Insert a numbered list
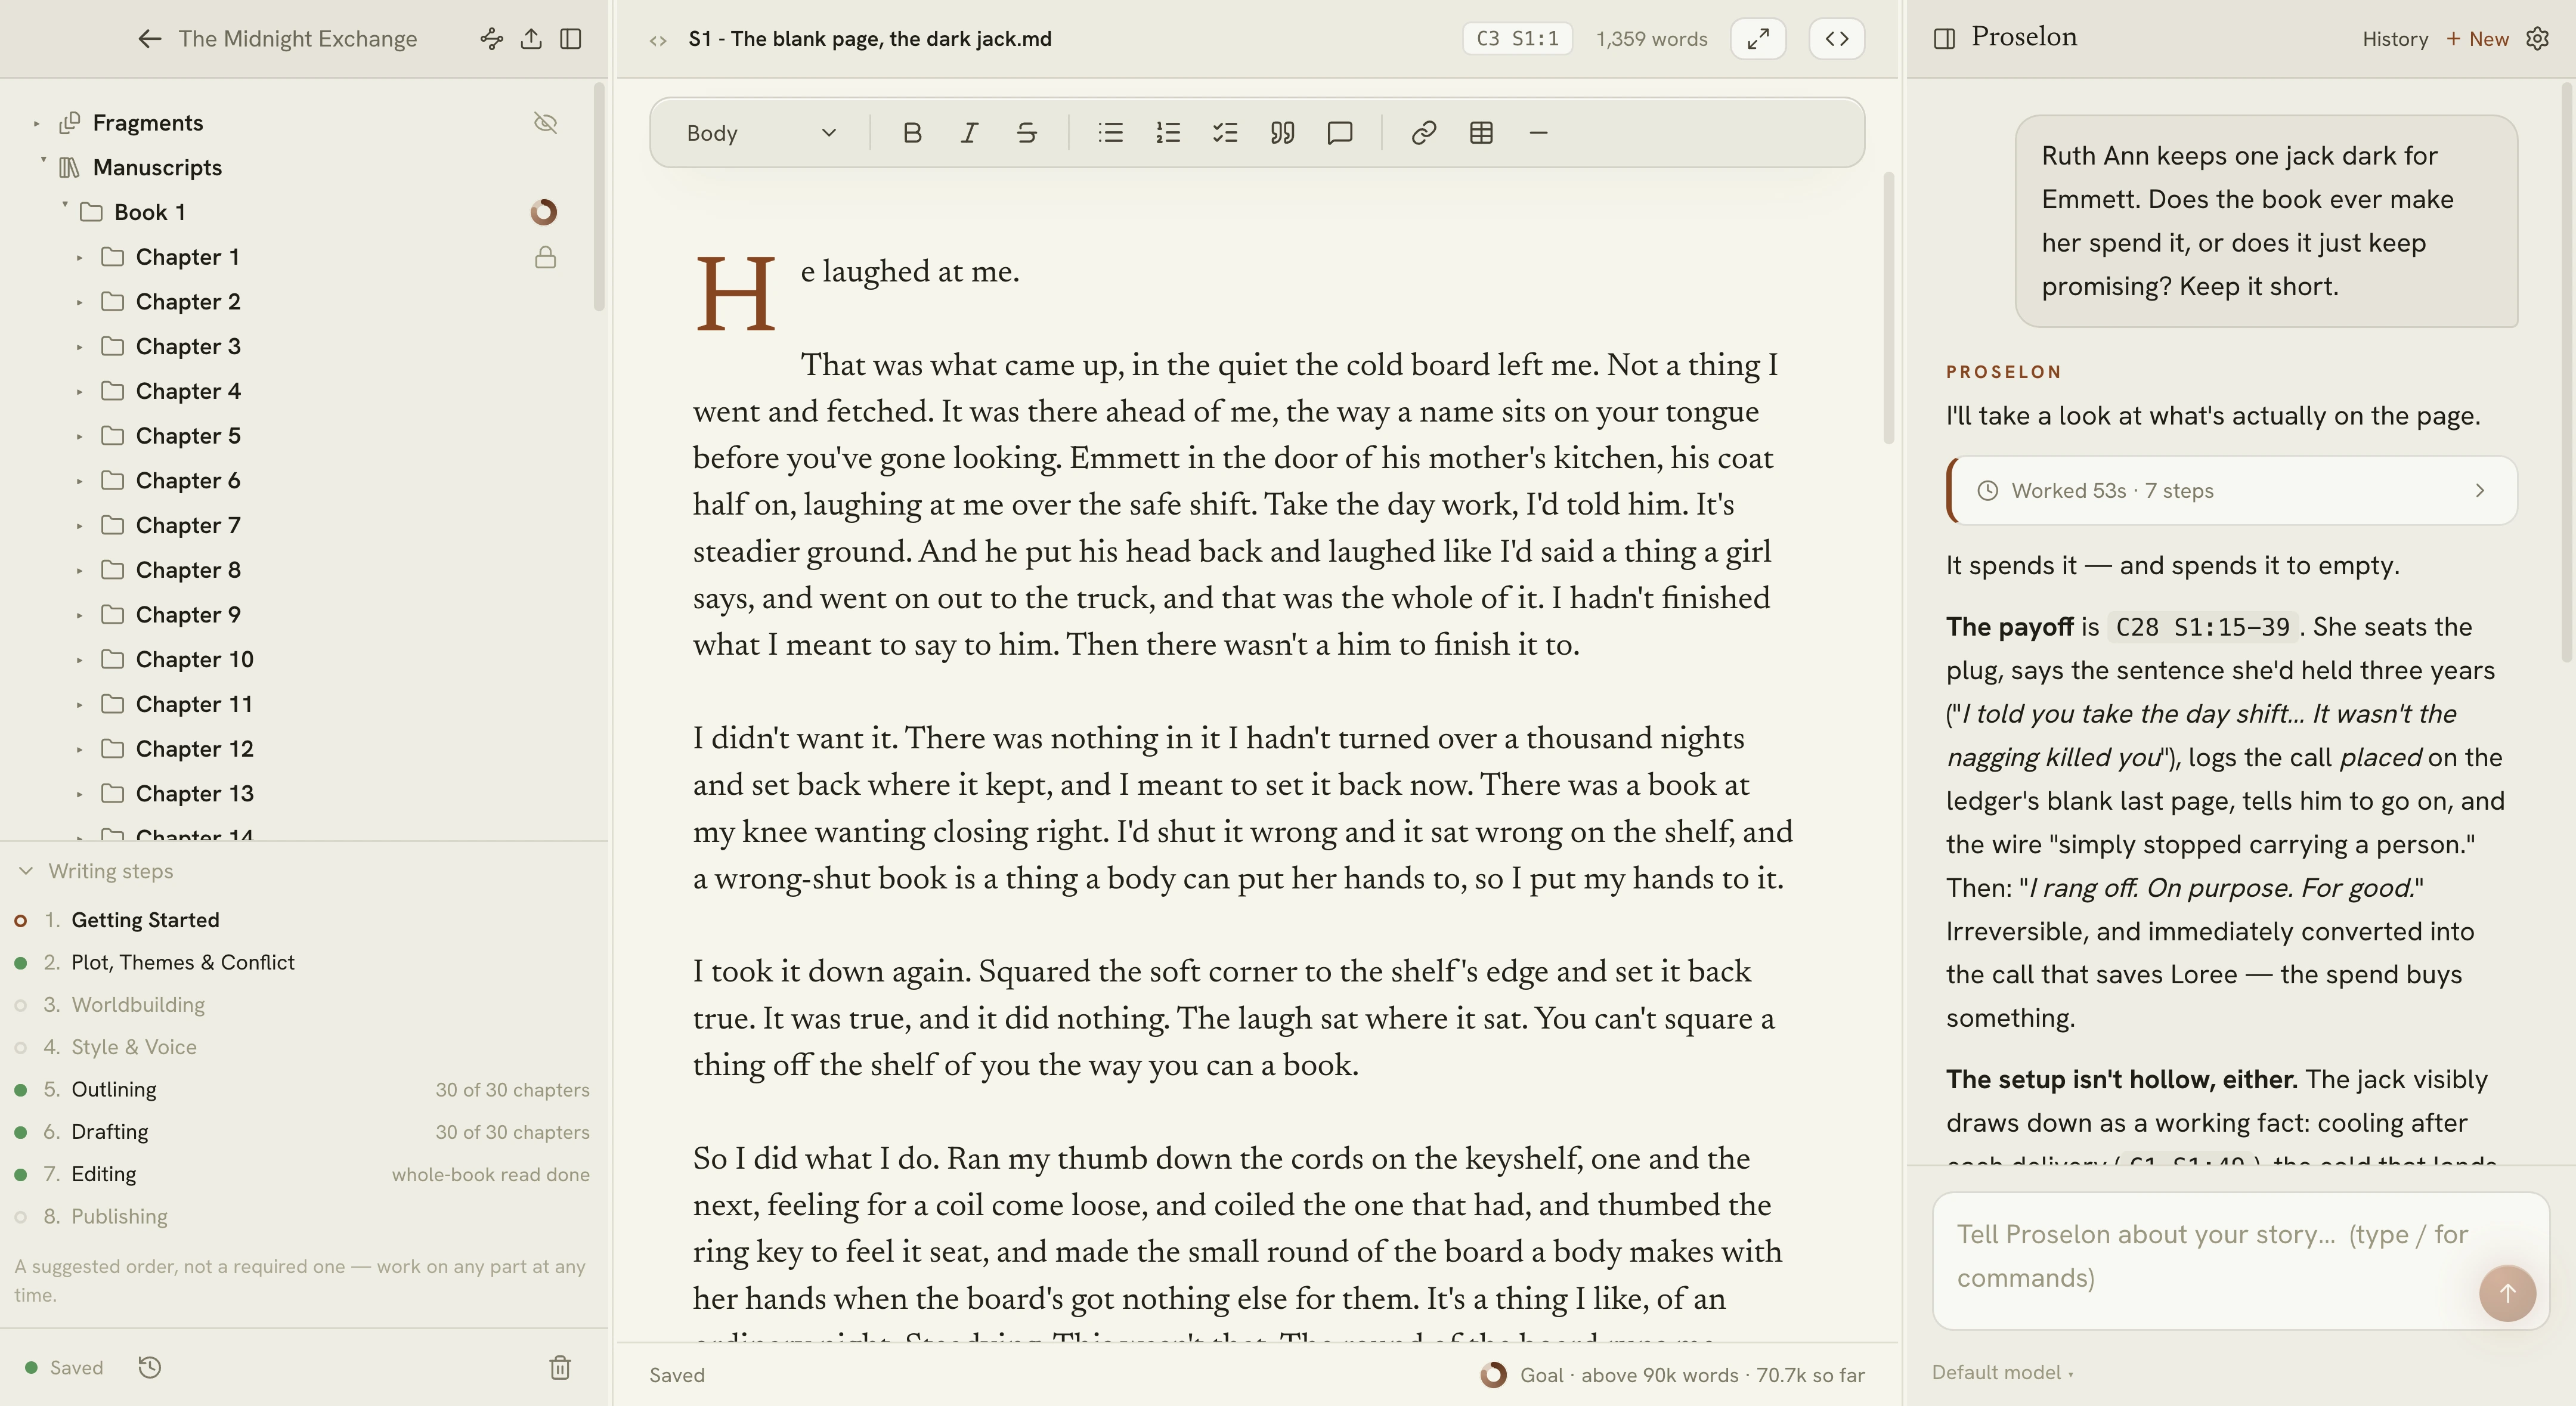 (x=1168, y=133)
